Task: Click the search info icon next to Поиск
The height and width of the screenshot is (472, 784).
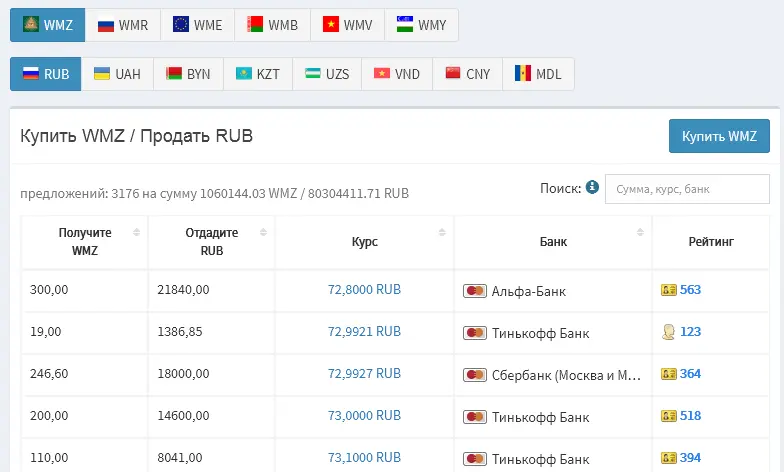Action: tap(592, 187)
